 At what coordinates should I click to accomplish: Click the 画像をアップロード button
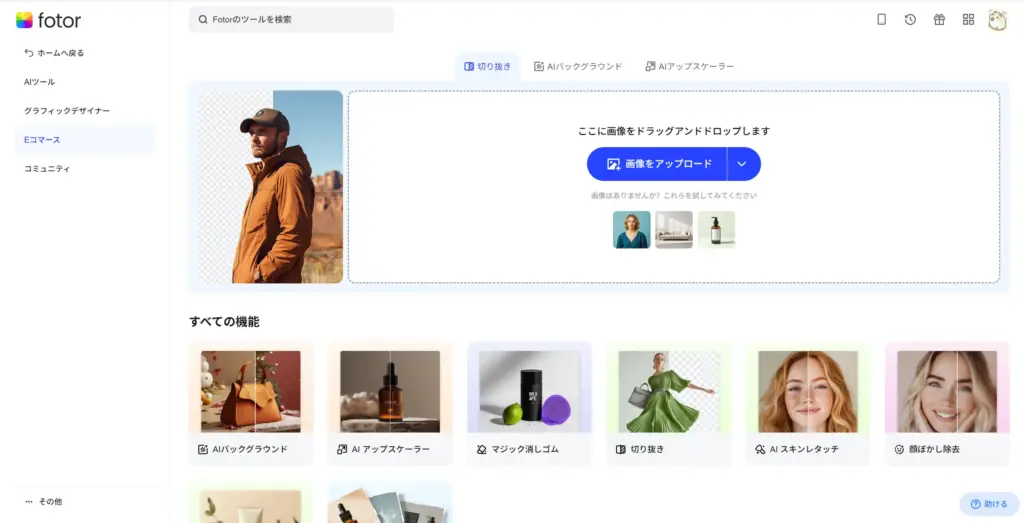click(x=657, y=164)
